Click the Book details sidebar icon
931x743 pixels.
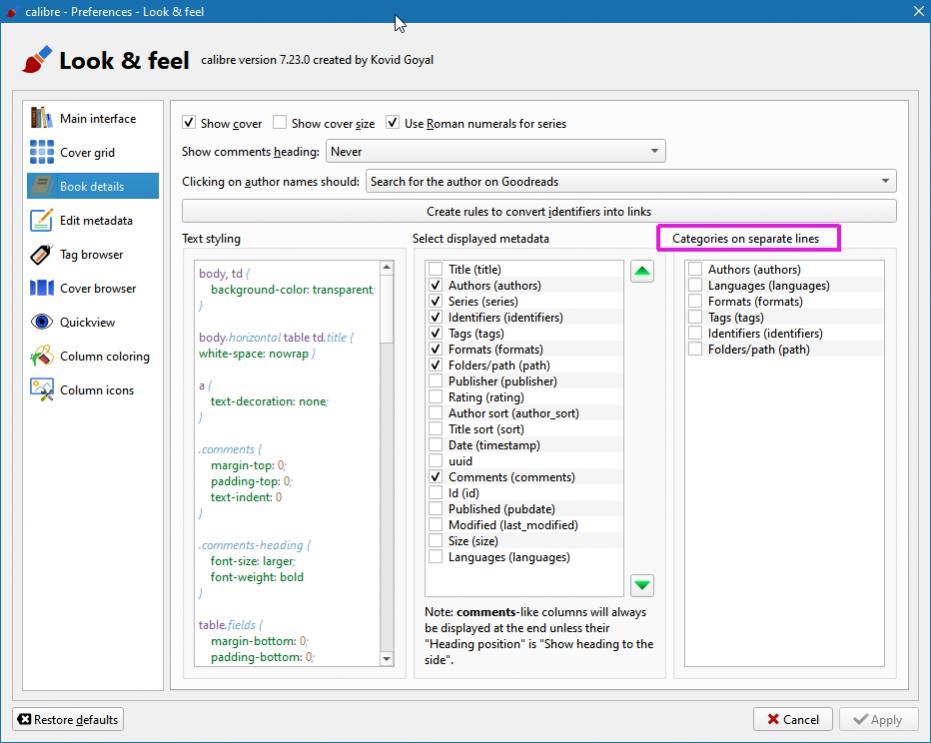coord(41,186)
